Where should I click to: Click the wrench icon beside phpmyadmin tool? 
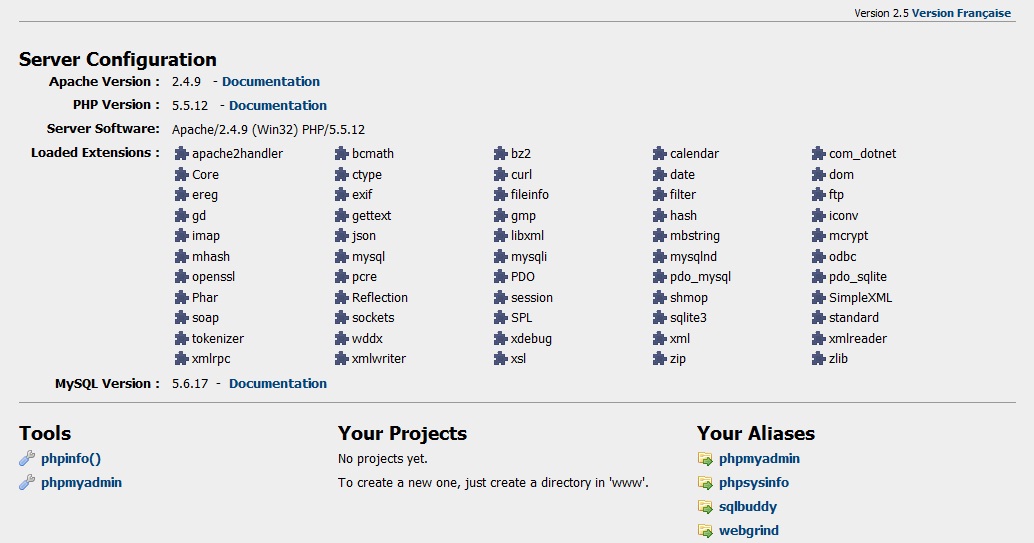27,483
